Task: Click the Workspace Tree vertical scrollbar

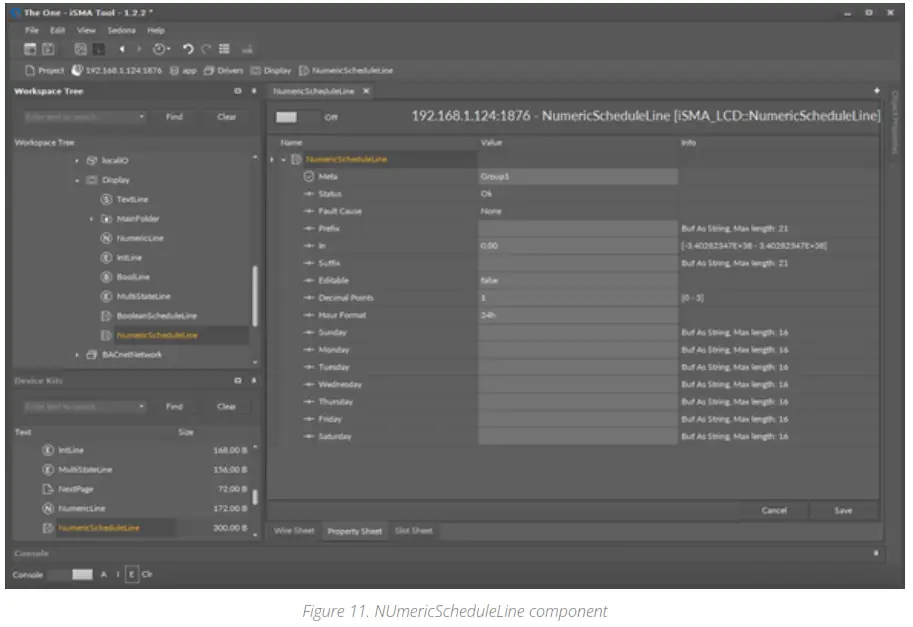Action: click(x=255, y=295)
